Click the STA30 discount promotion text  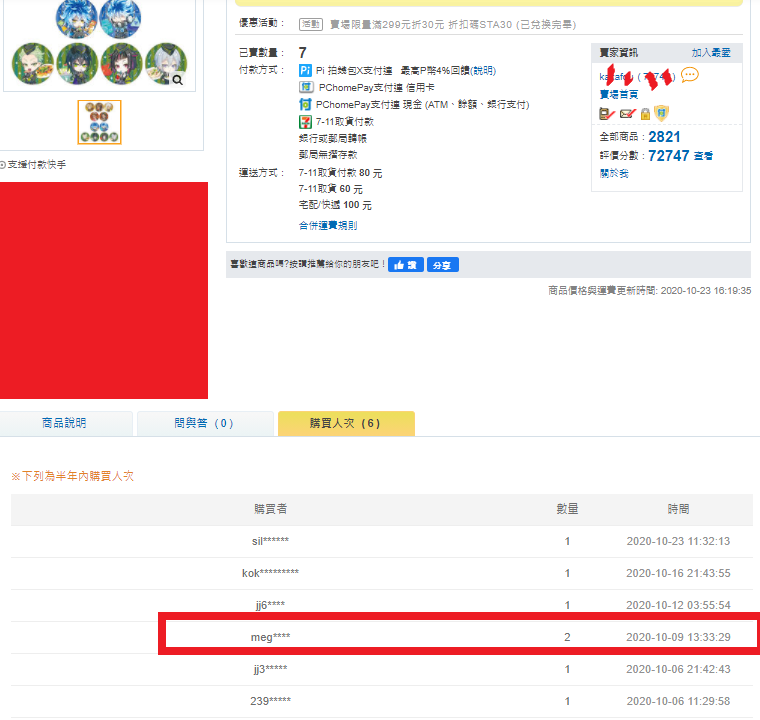pyautogui.click(x=453, y=24)
